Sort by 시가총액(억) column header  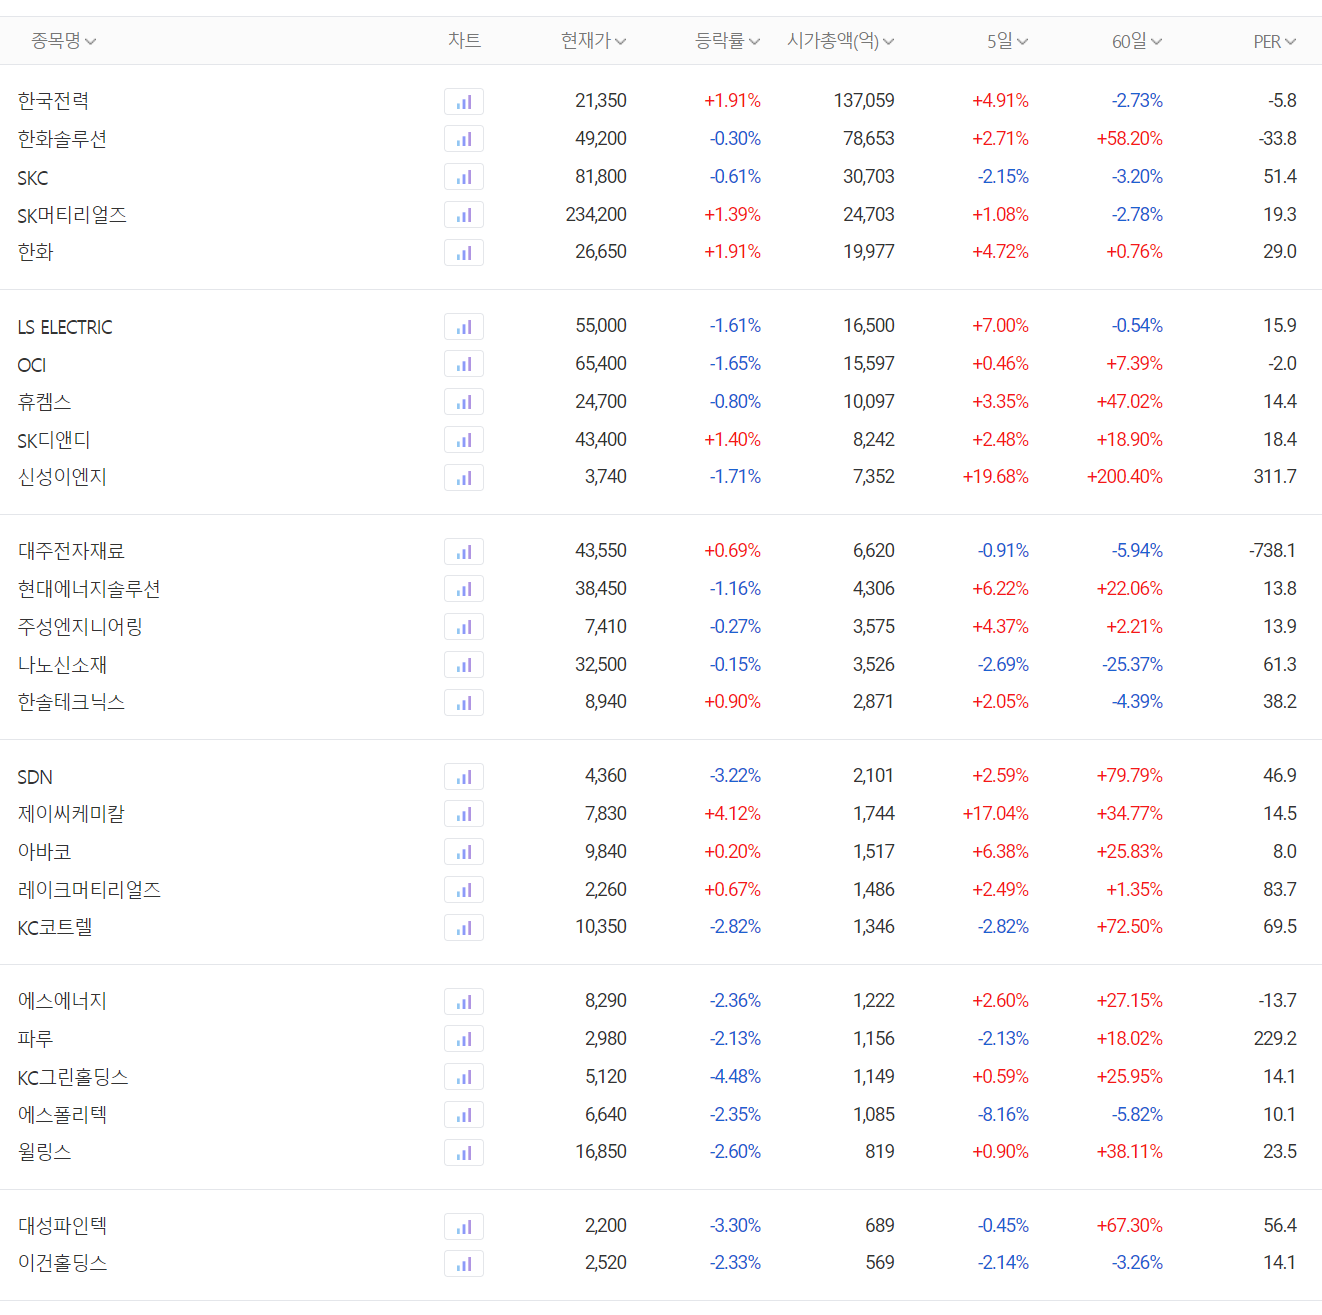pyautogui.click(x=841, y=41)
